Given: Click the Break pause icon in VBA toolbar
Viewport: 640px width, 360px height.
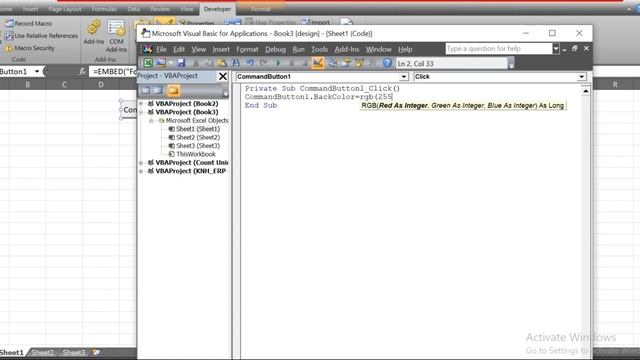Looking at the screenshot, I should pyautogui.click(x=291, y=63).
